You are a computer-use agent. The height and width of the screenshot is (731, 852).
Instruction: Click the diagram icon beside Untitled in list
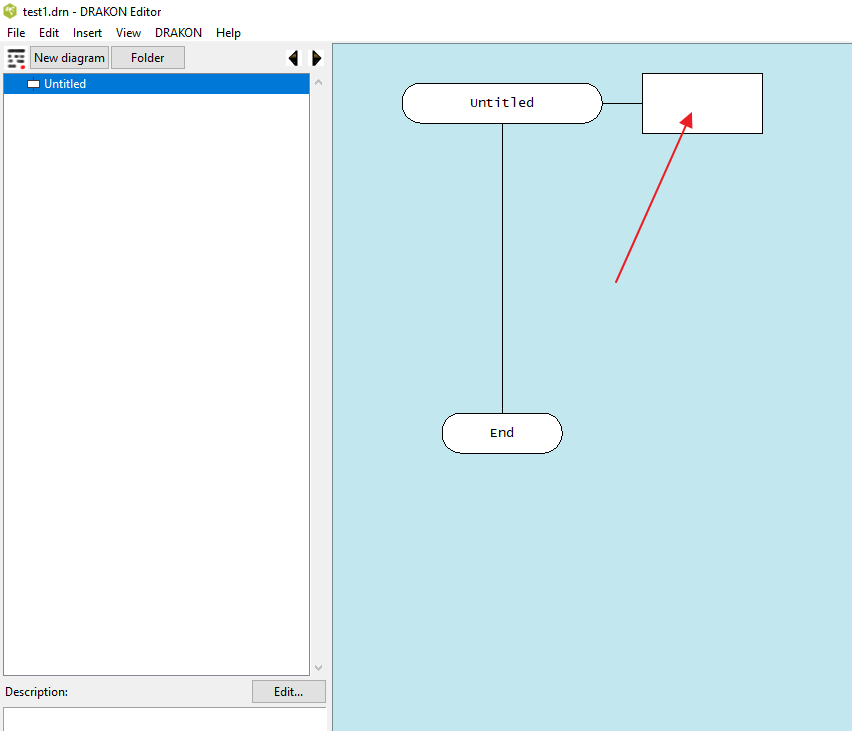click(33, 84)
